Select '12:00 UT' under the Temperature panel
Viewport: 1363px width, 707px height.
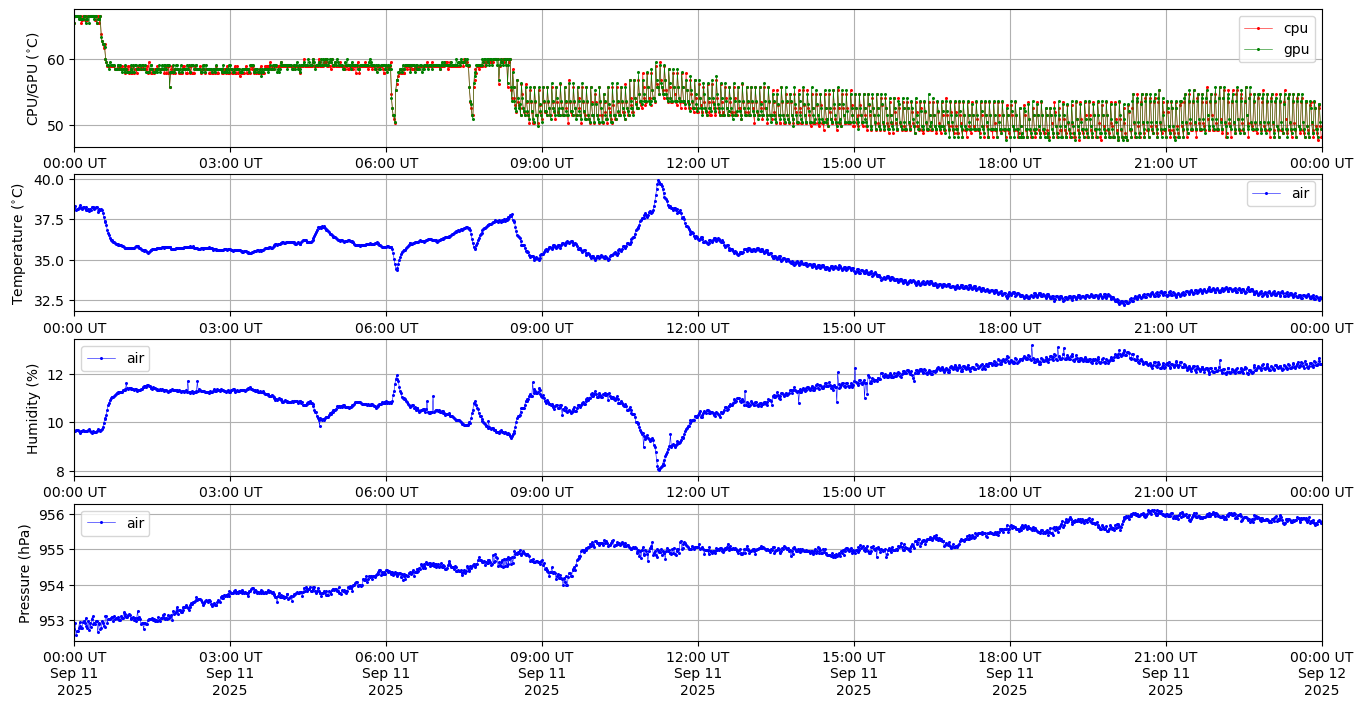698,327
